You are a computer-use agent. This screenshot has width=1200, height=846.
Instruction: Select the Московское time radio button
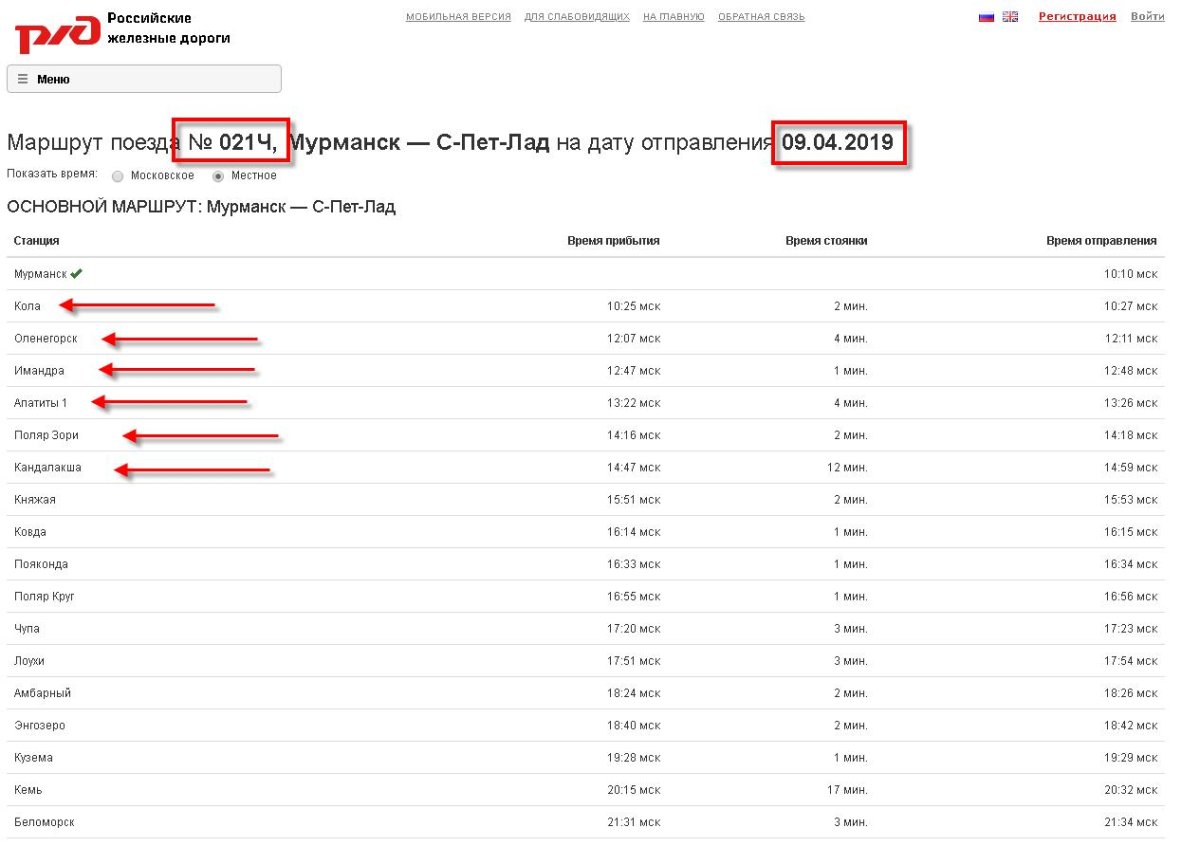(117, 176)
